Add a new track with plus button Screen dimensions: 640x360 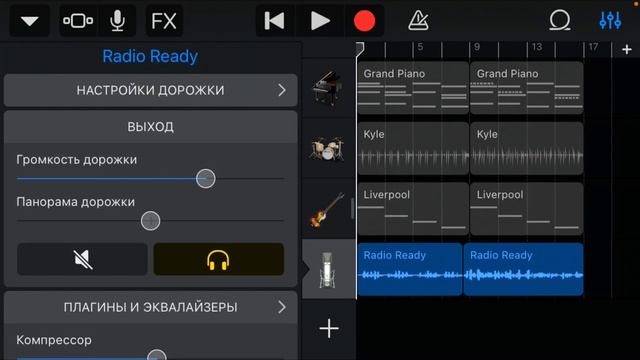[x=329, y=329]
